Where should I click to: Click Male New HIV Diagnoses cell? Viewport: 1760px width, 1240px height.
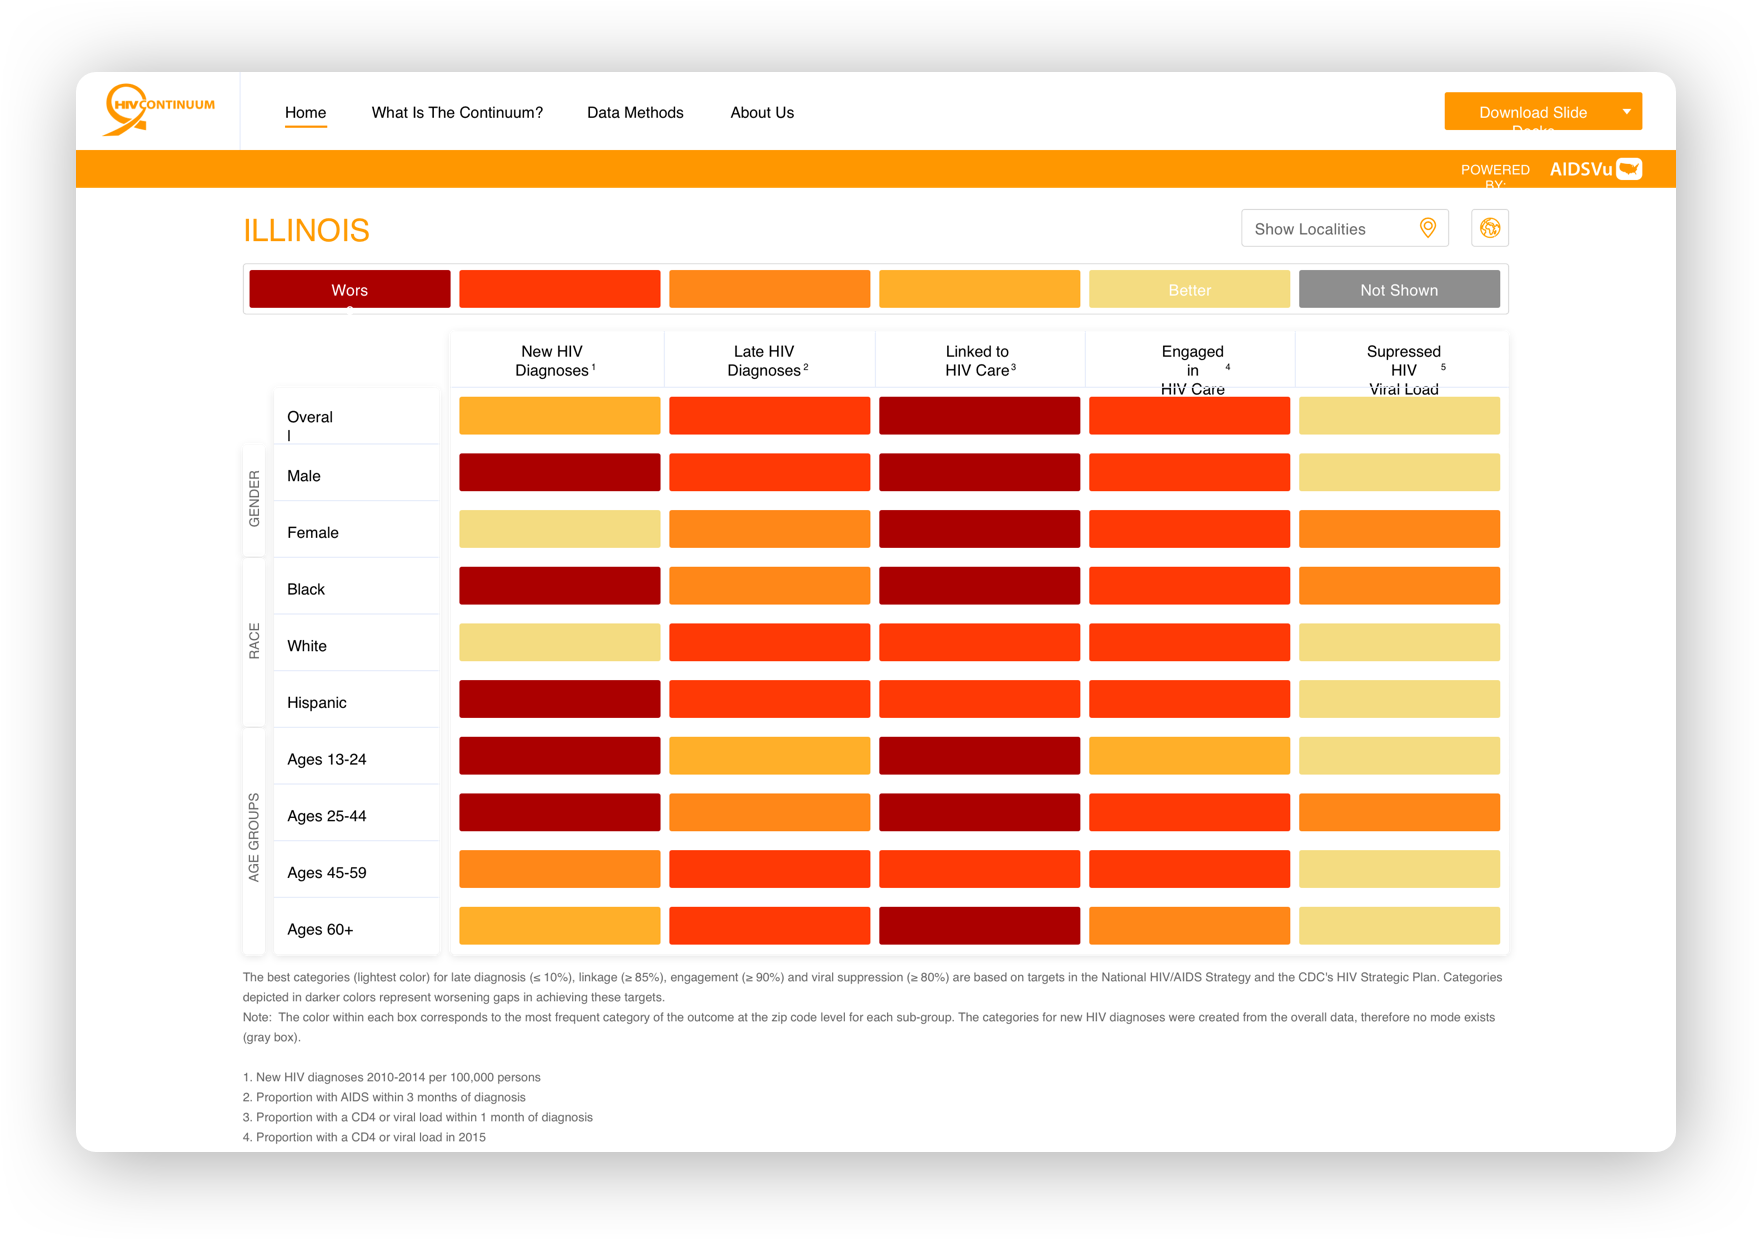click(x=559, y=473)
